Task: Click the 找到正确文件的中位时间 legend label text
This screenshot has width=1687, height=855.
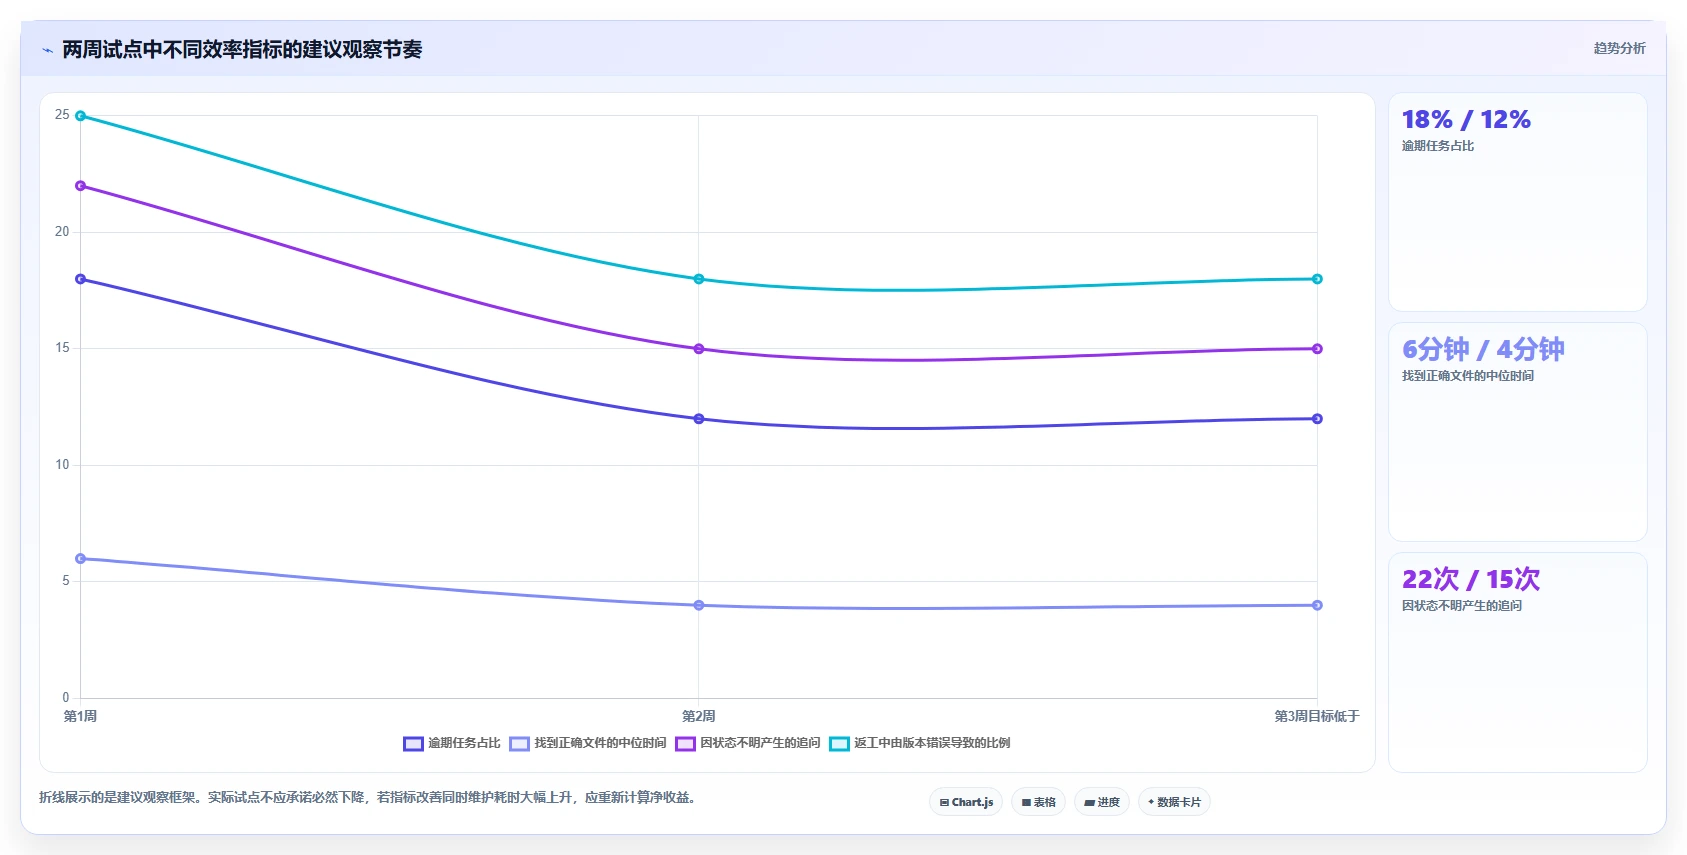Action: (600, 743)
